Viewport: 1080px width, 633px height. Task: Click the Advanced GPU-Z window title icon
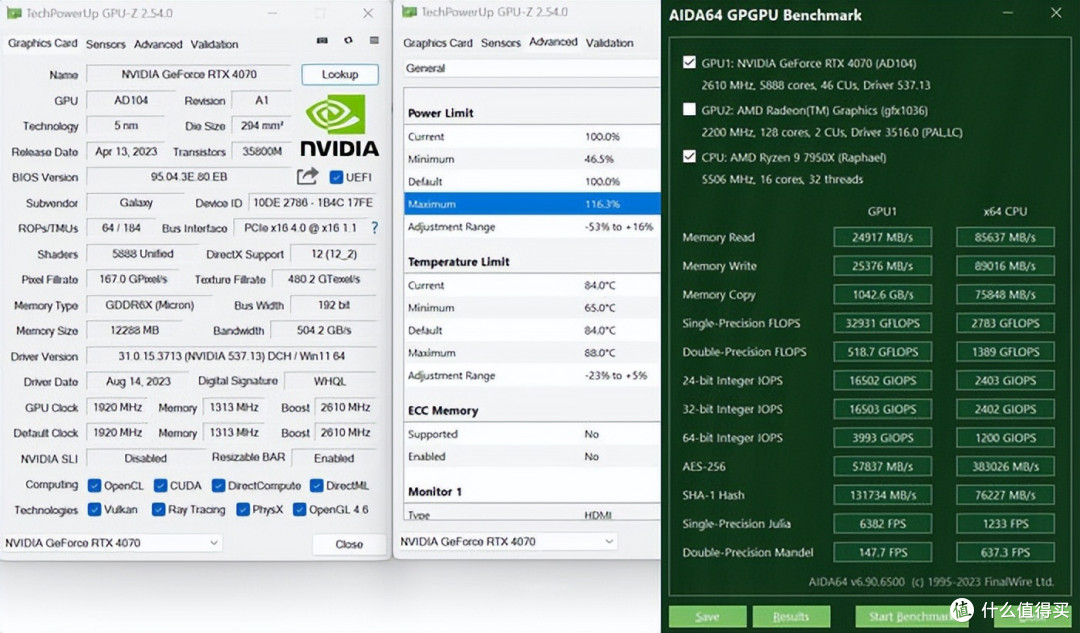click(409, 12)
